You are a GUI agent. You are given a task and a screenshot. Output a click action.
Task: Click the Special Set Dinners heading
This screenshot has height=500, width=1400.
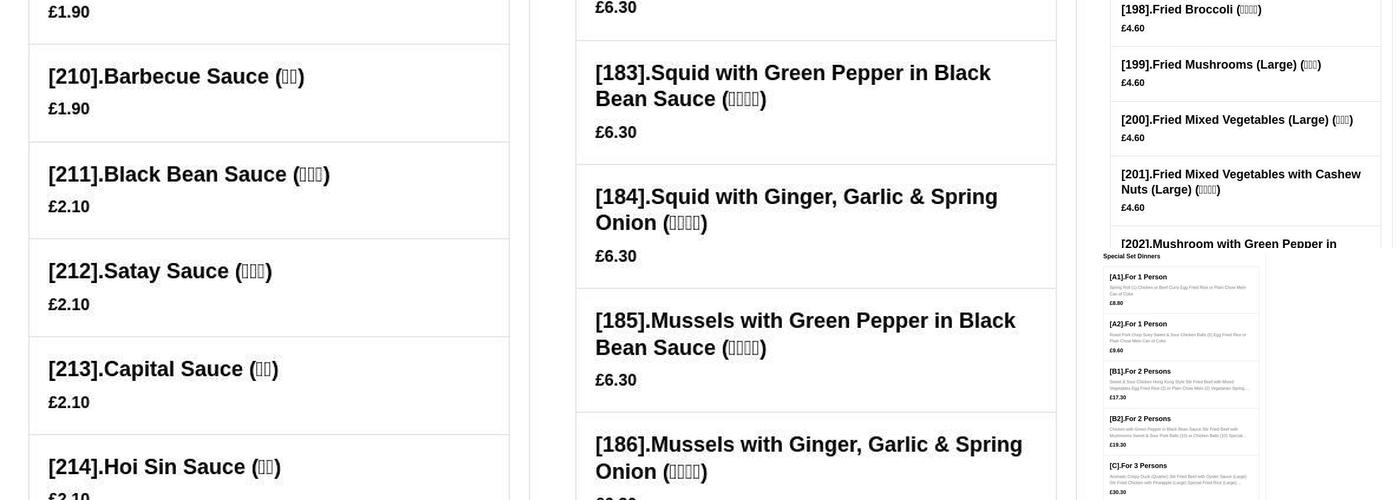[x=1132, y=257]
